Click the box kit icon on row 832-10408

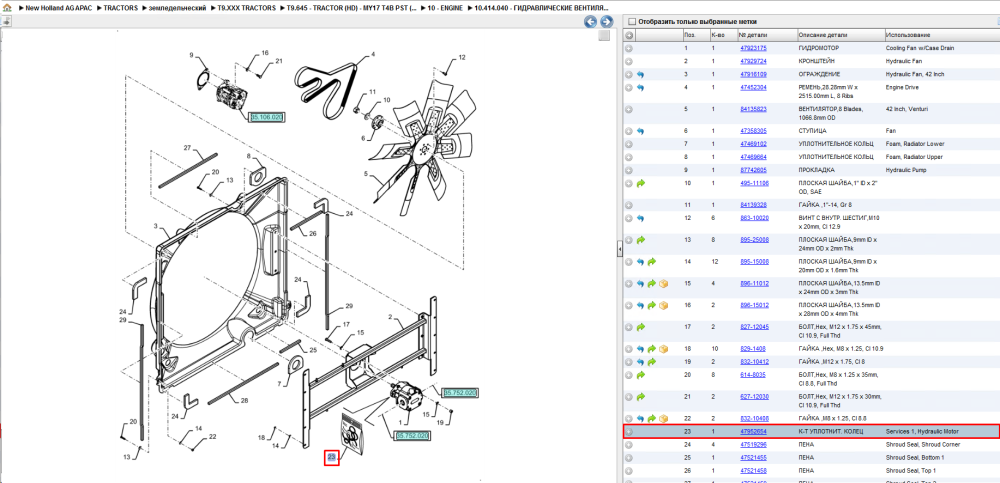coord(663,419)
